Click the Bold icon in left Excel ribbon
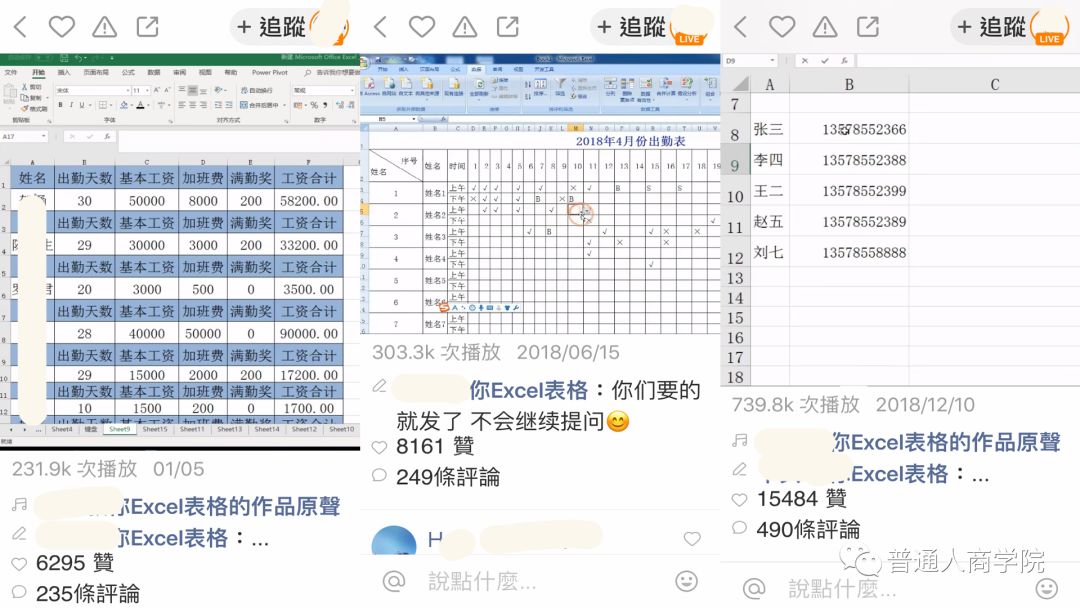The height and width of the screenshot is (608, 1080). [x=61, y=105]
